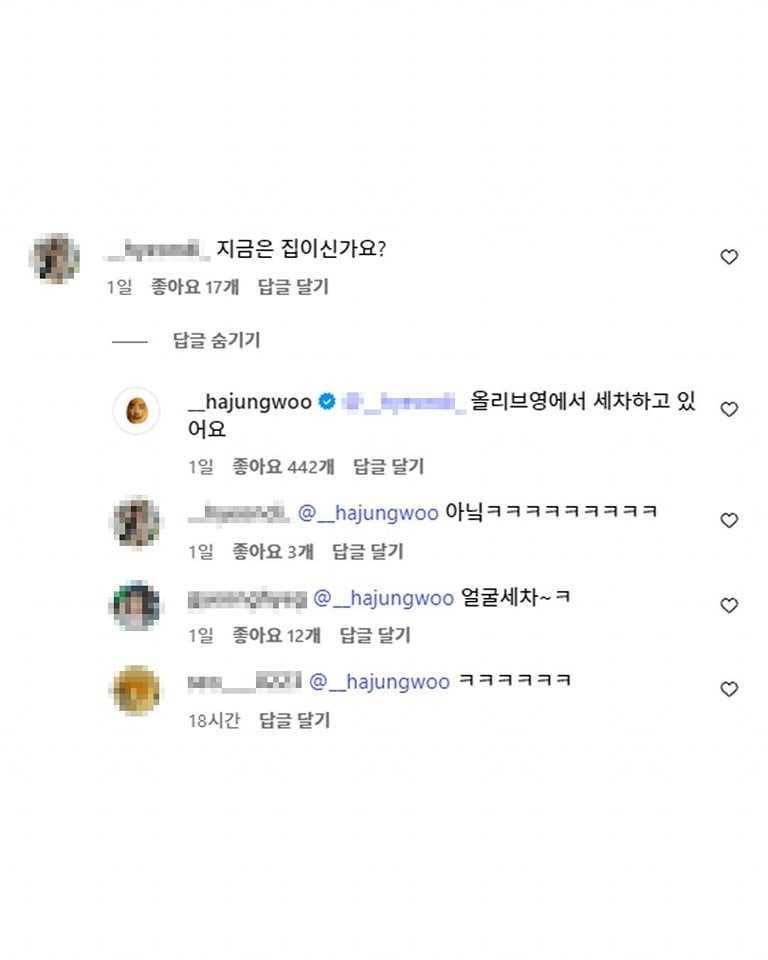Collapse replies with '답글 숨기기'
The image size is (768, 960).
pos(216,340)
